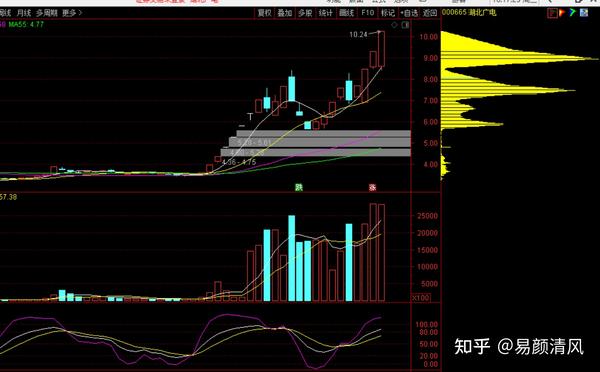The width and height of the screenshot is (600, 372).
Task: Click the blue picture icon in top right
Action: pyautogui.click(x=584, y=13)
